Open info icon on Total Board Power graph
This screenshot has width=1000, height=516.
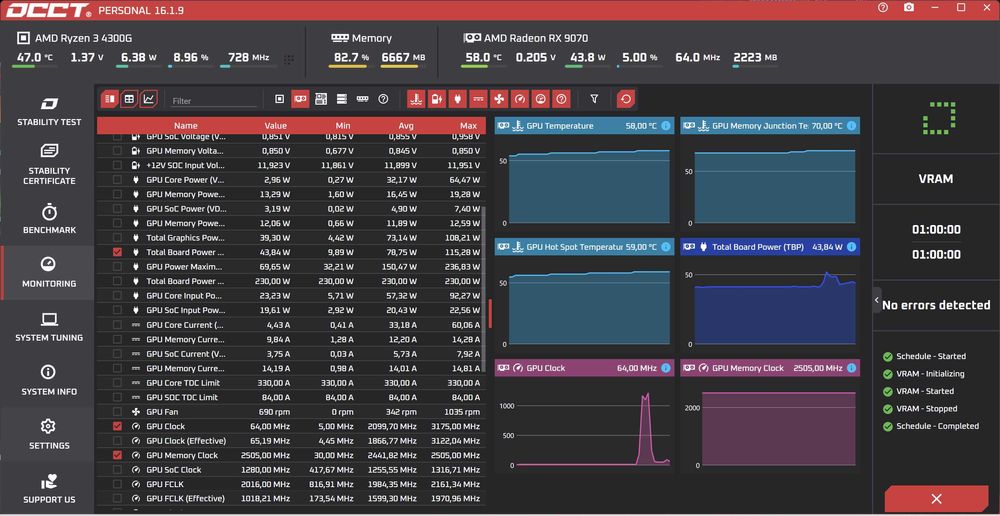point(851,247)
